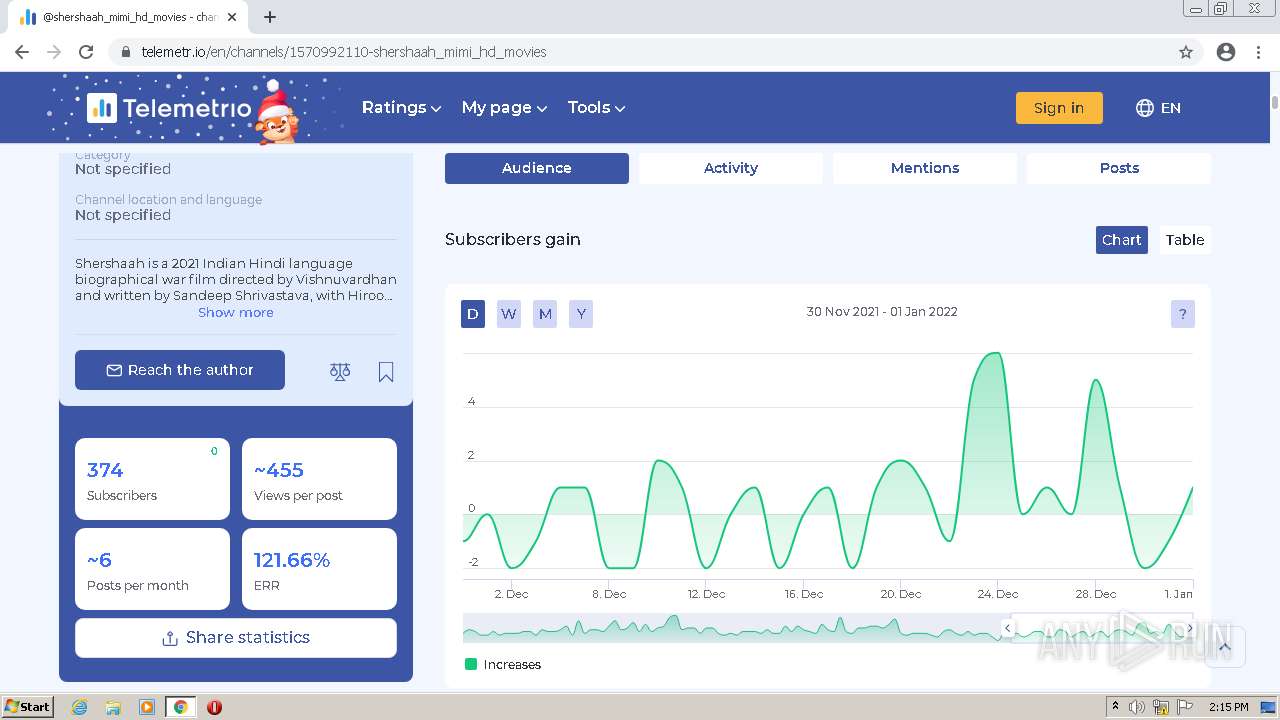The height and width of the screenshot is (720, 1280).
Task: Open the volume tray icon
Action: click(x=1137, y=707)
